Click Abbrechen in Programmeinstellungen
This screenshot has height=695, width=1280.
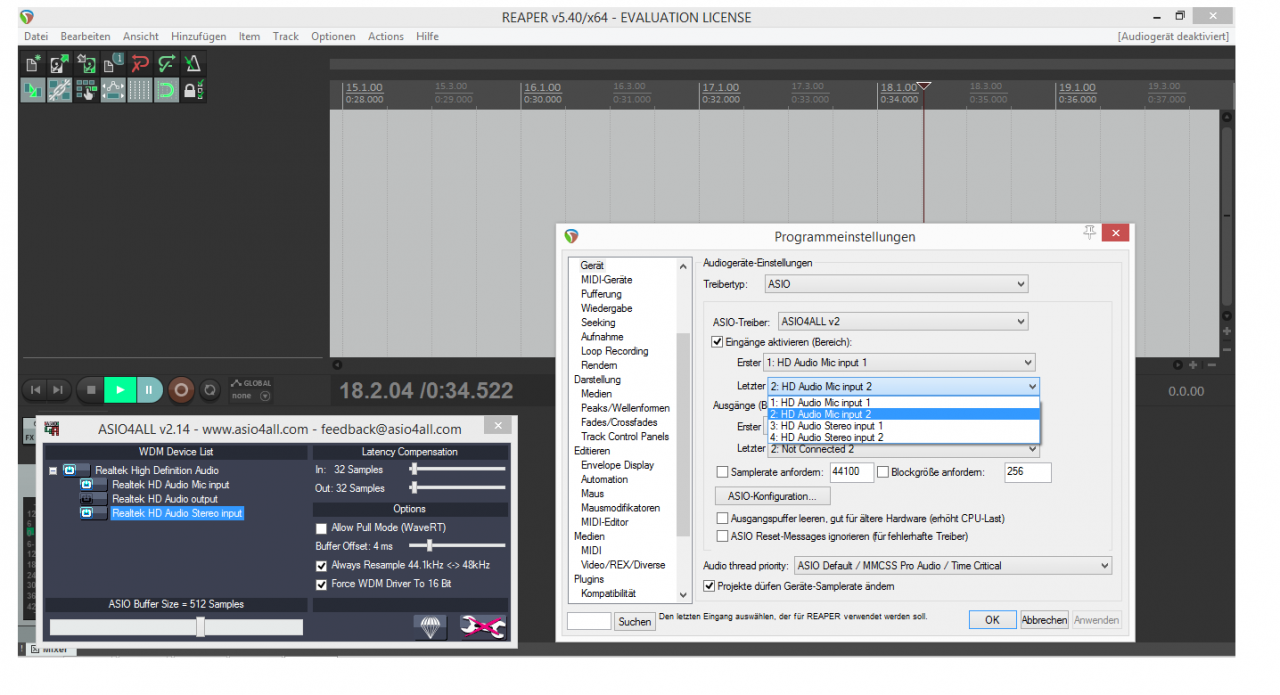1044,620
